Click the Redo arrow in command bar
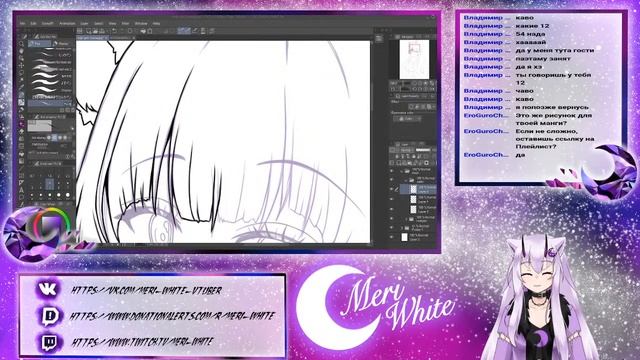This screenshot has height=360, width=640. click(122, 31)
